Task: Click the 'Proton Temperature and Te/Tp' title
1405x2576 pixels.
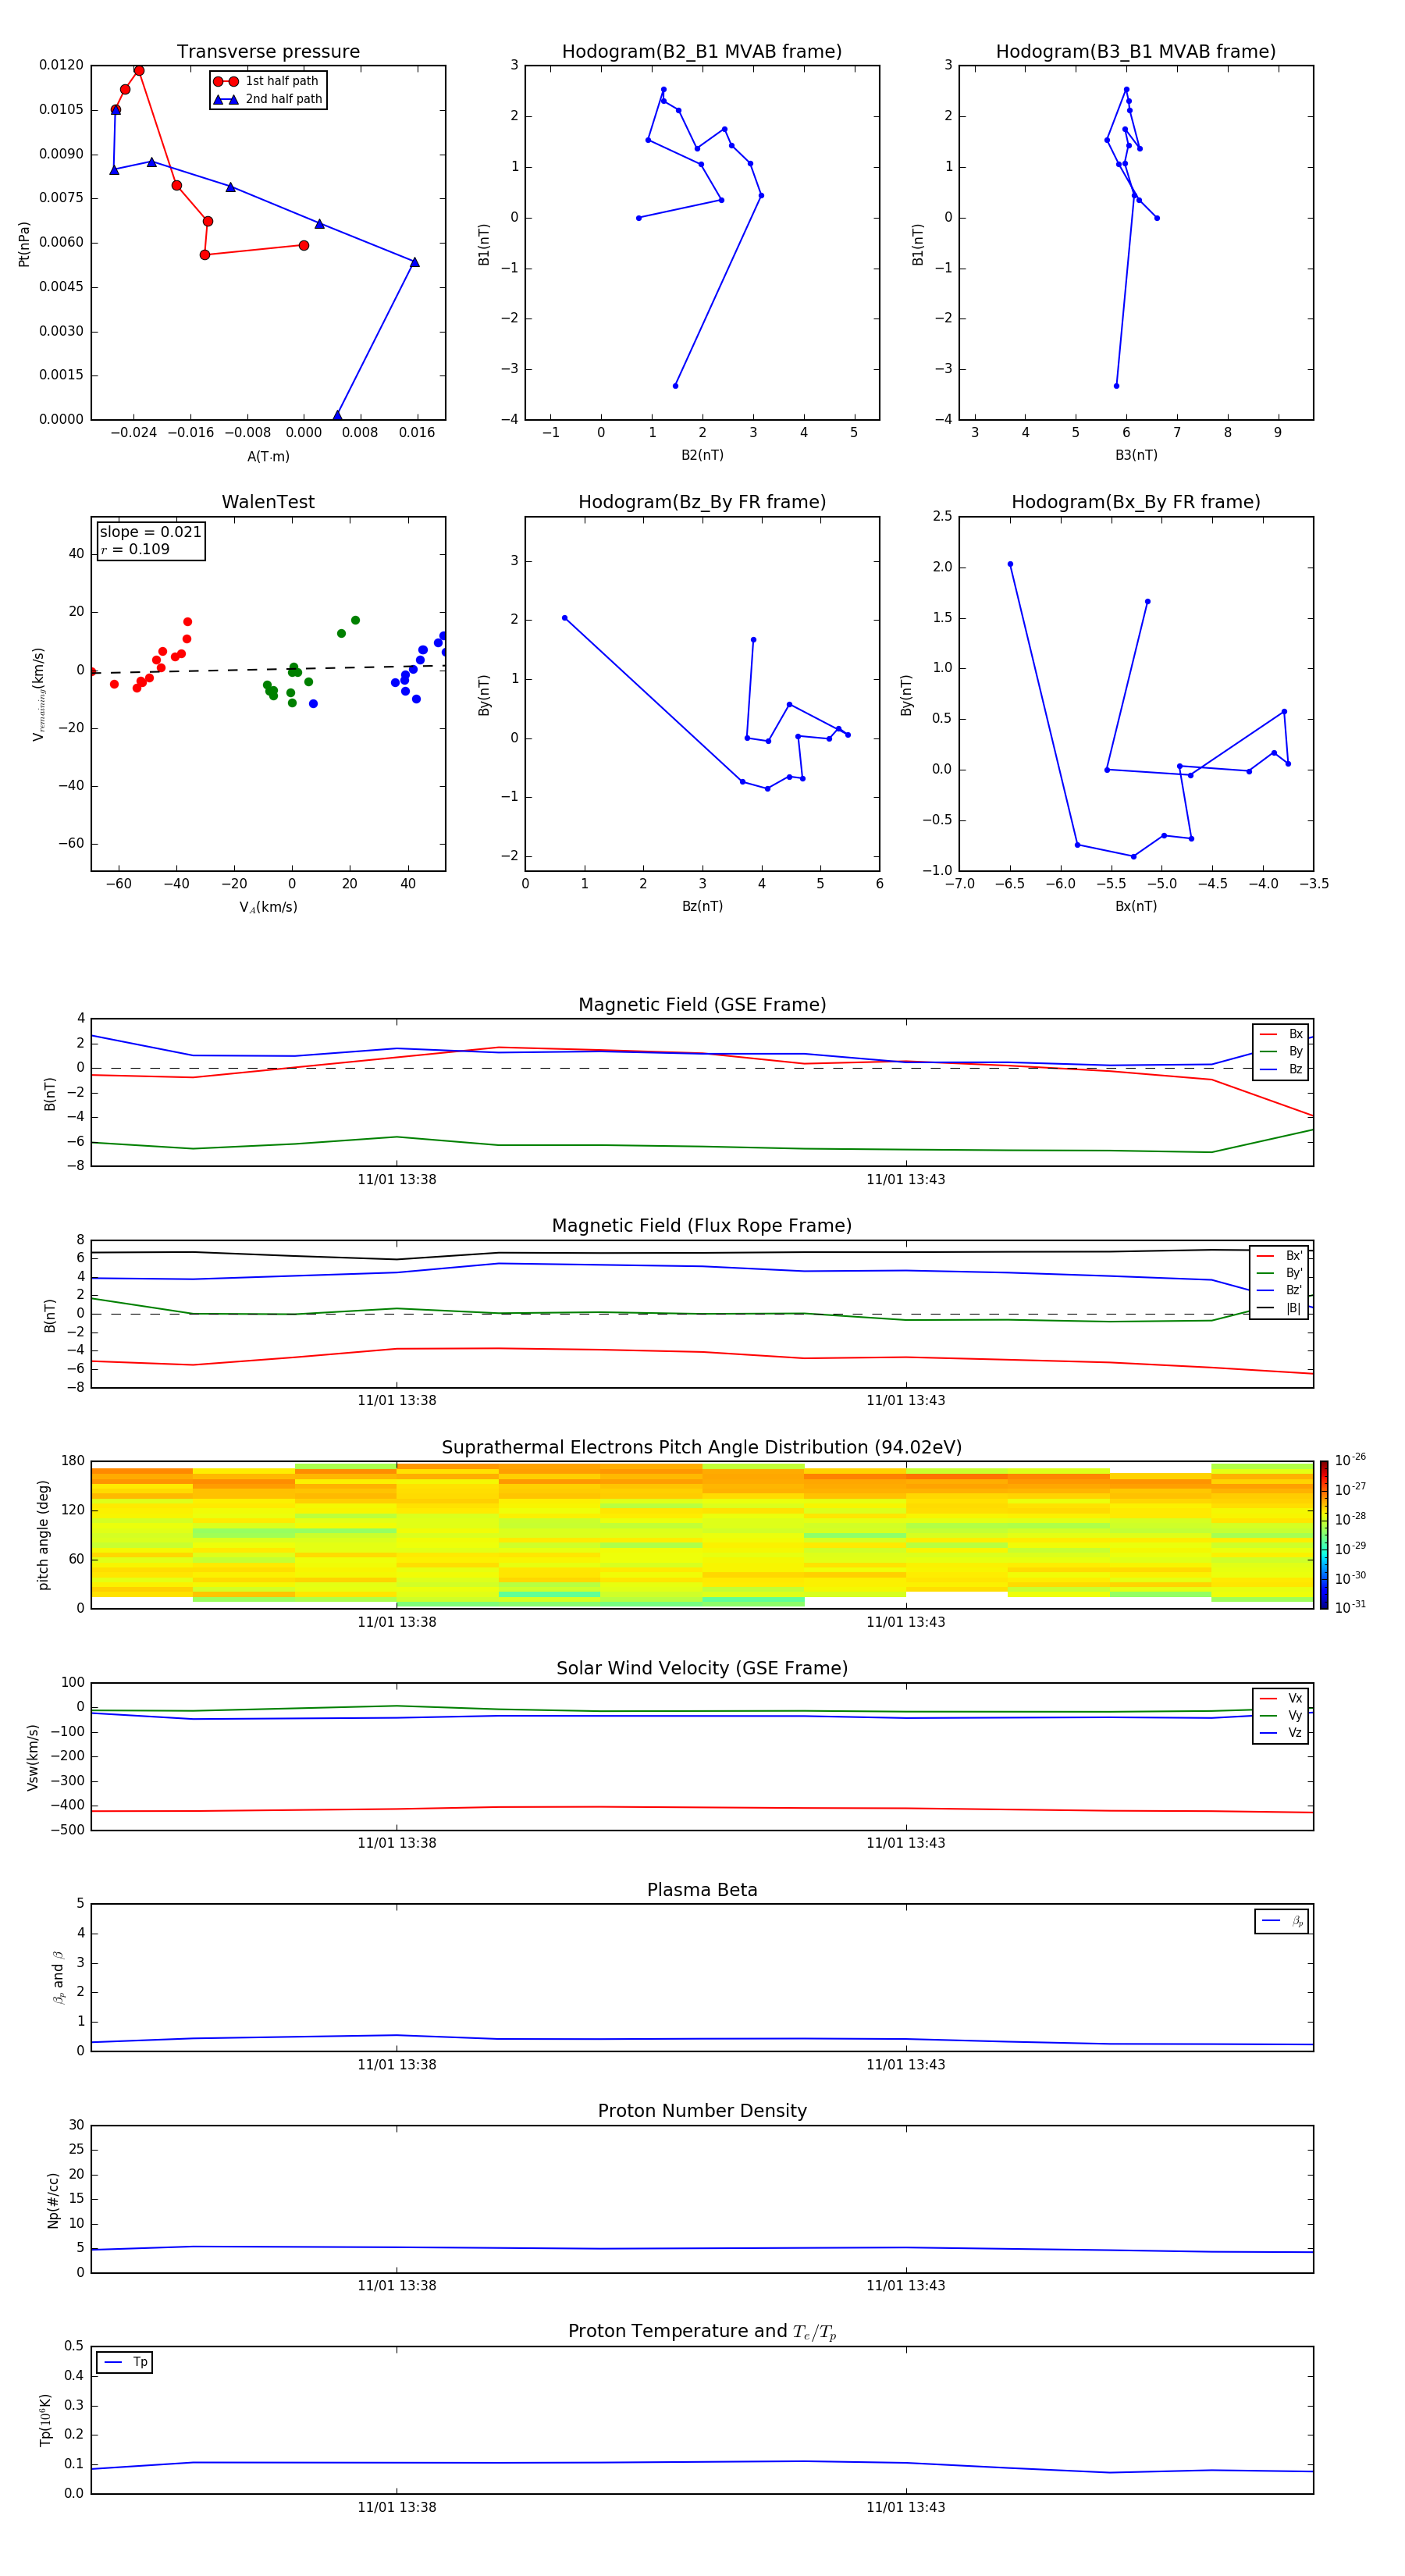Action: tap(702, 2332)
